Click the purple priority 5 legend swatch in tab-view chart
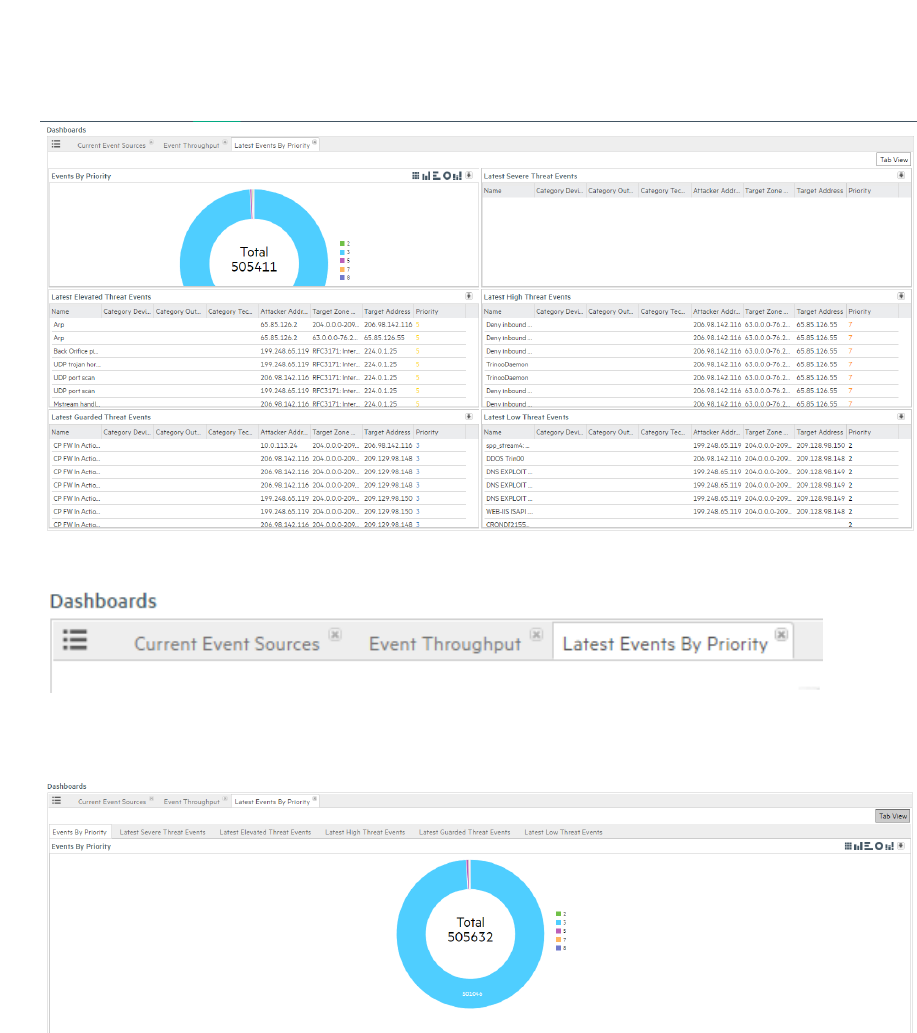Viewport: 917px width, 1033px height. pyautogui.click(x=558, y=931)
